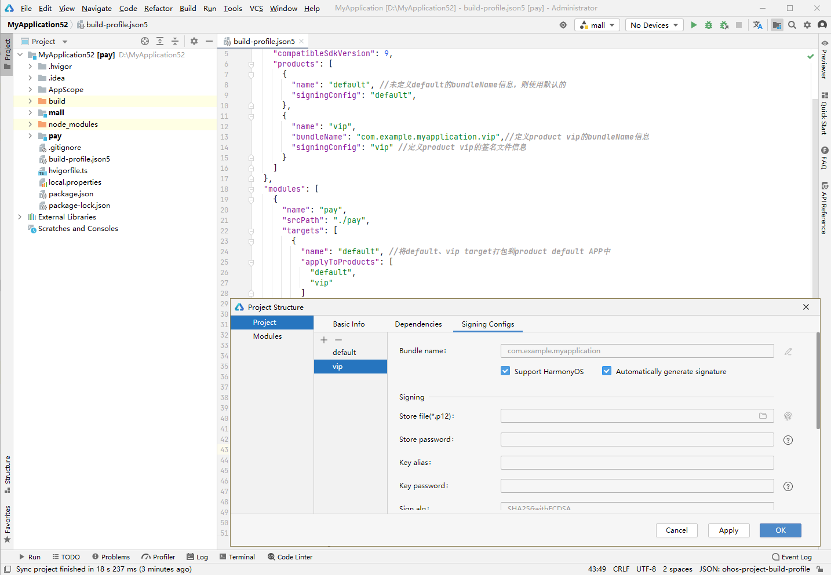Open the File menu
The width and height of the screenshot is (832, 576).
click(26, 8)
